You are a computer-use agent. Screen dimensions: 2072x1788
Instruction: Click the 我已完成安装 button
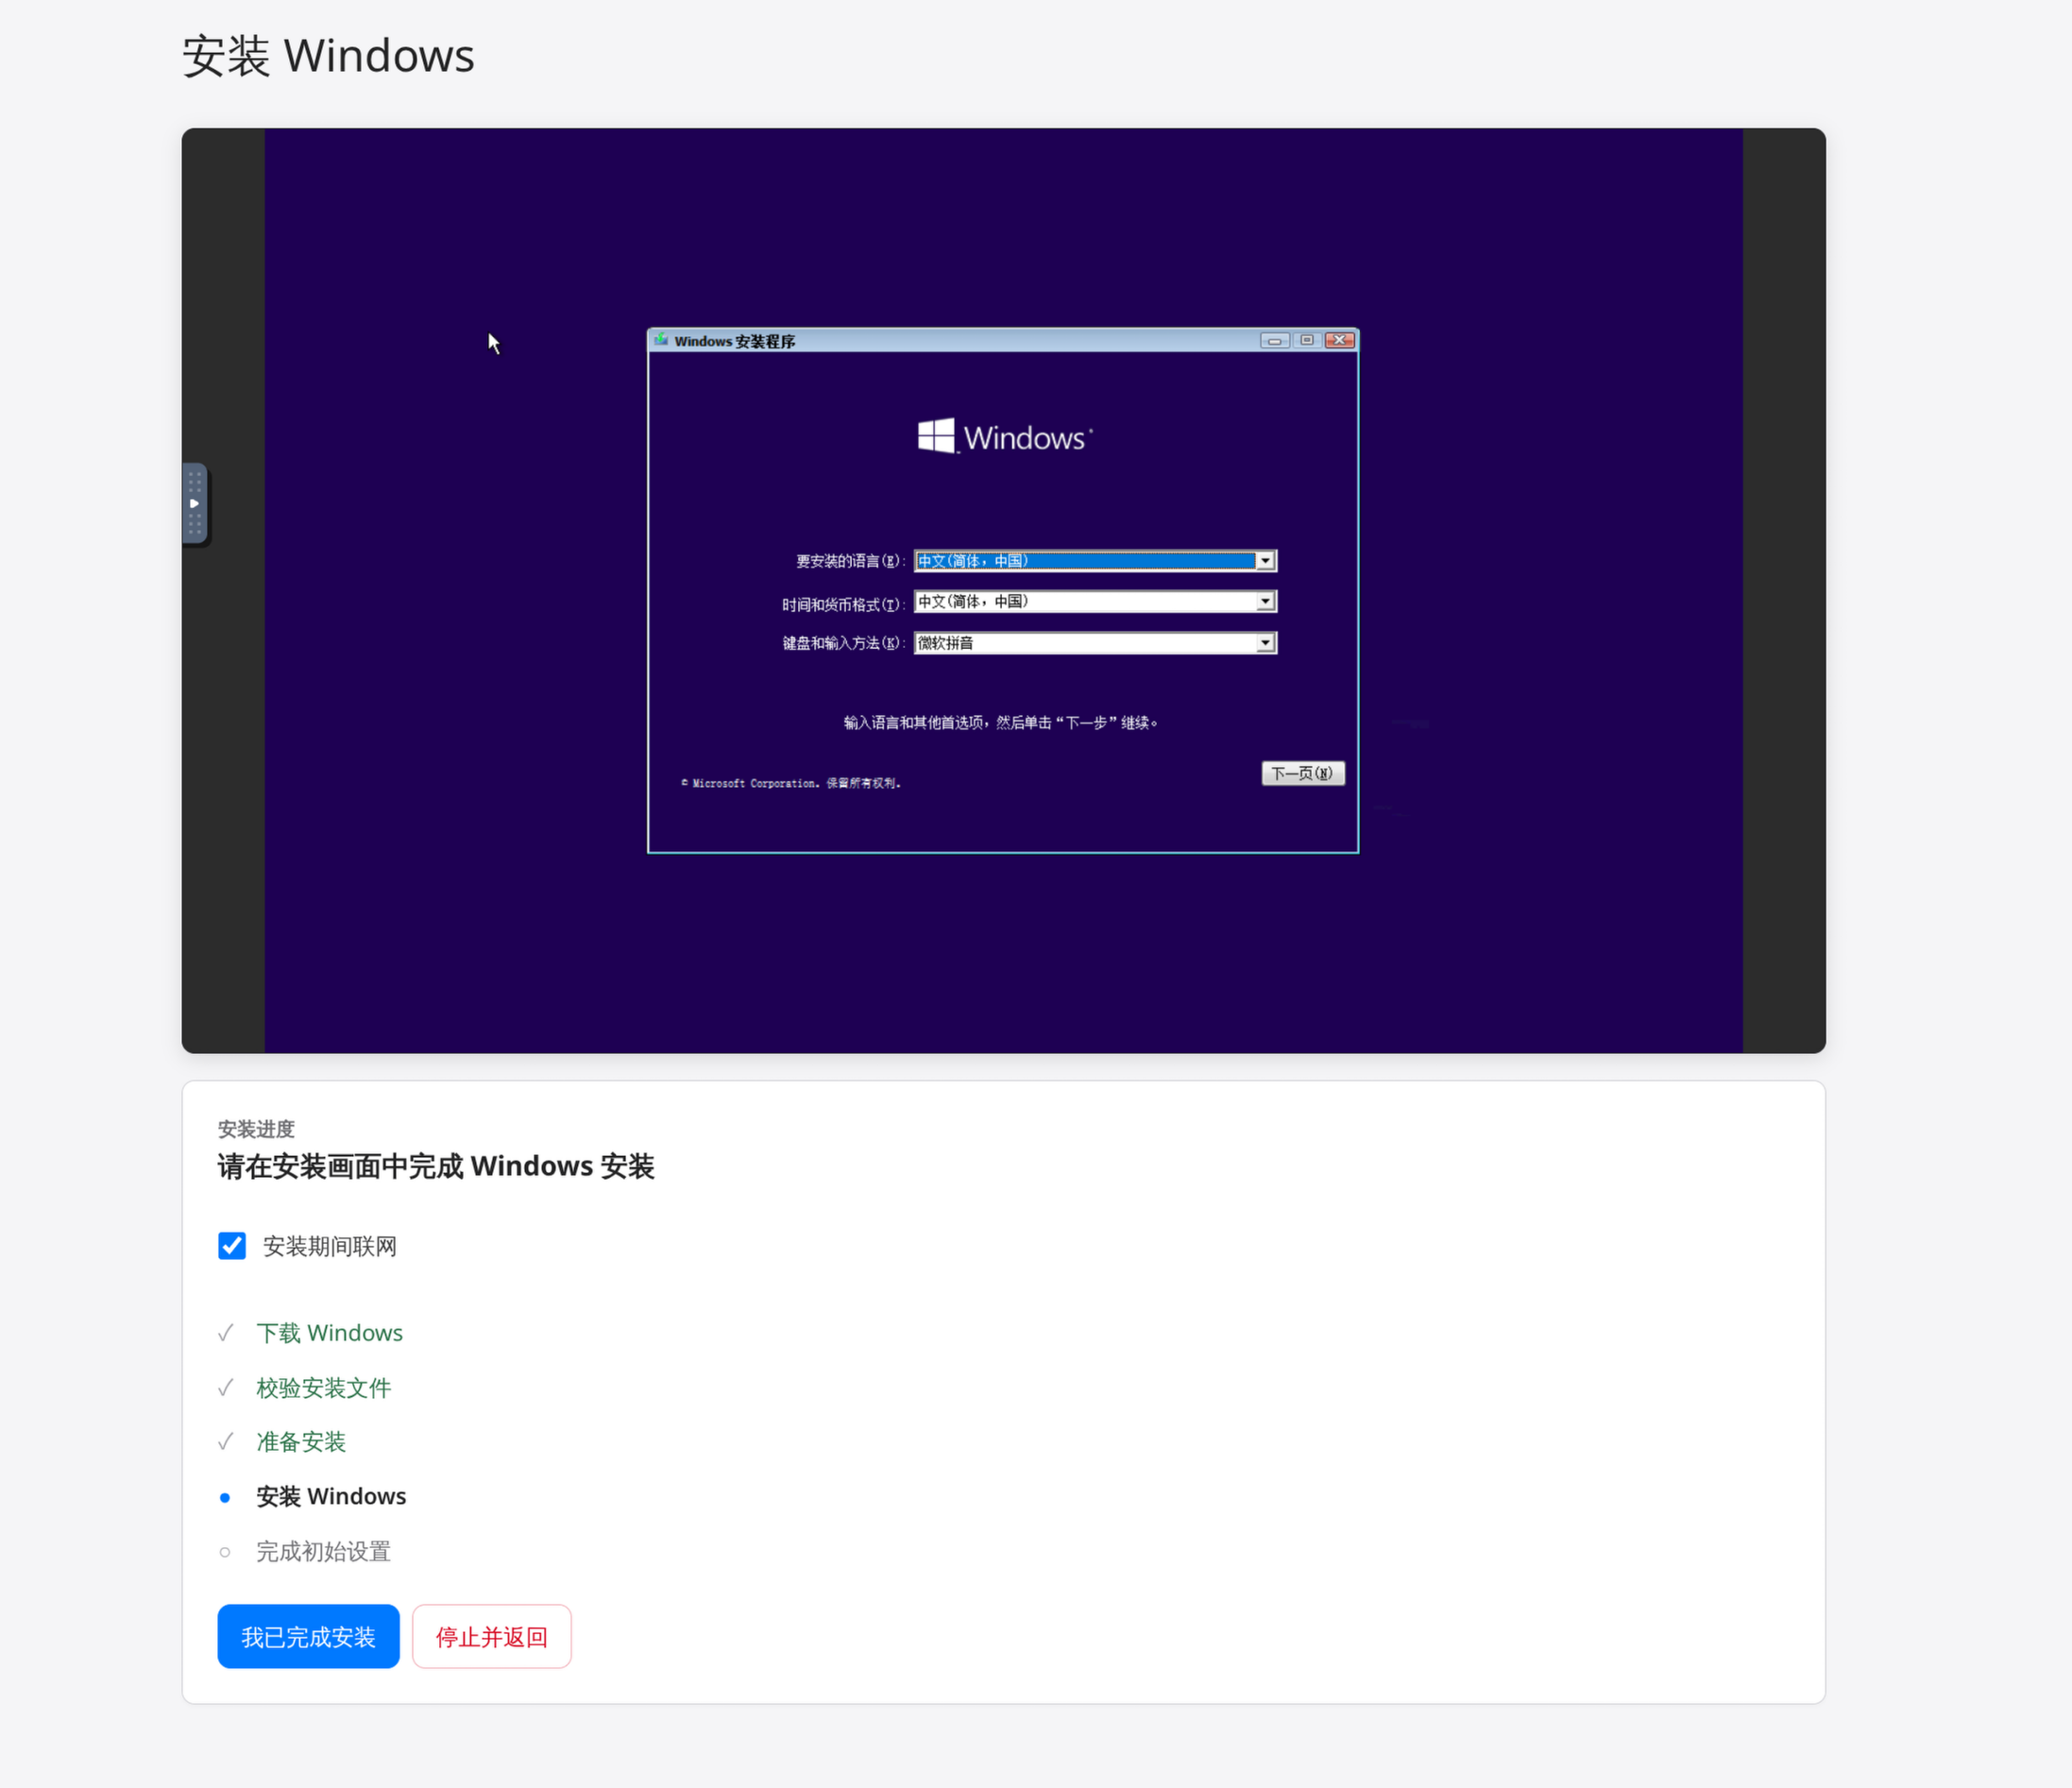[309, 1637]
